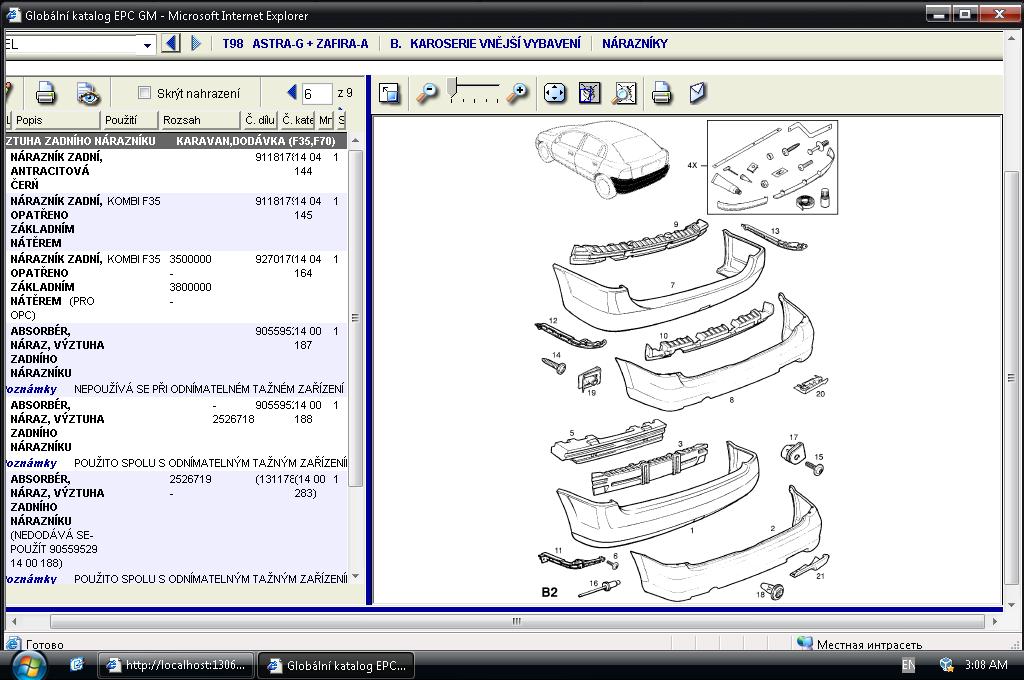Viewport: 1024px width, 680px height.
Task: Select the 'NÁRAZNÍKY' breadcrumb link
Action: (634, 44)
